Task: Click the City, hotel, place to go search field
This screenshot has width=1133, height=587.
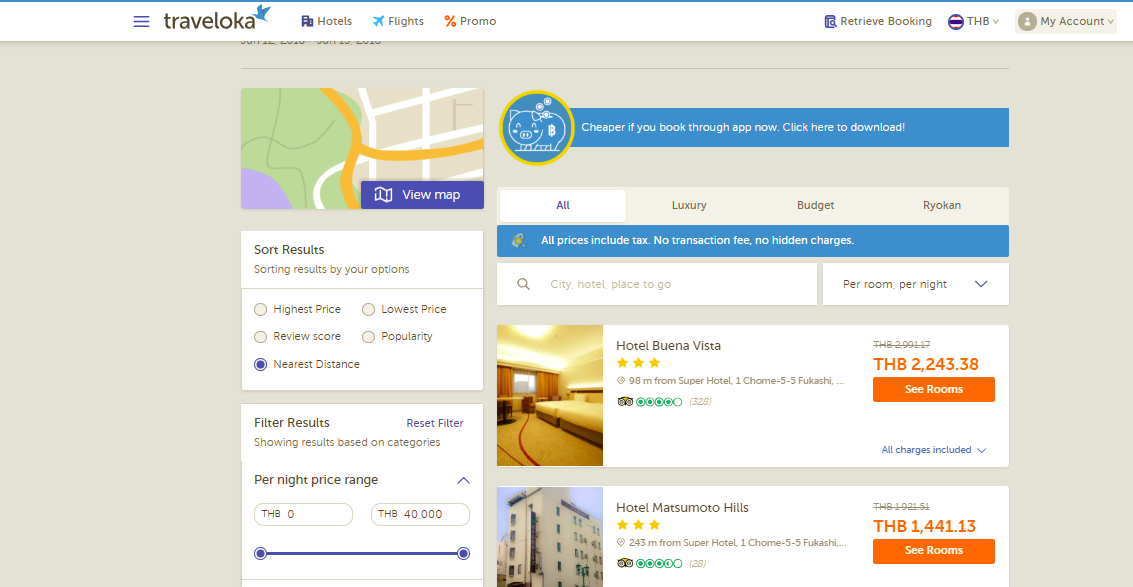Action: [x=657, y=284]
